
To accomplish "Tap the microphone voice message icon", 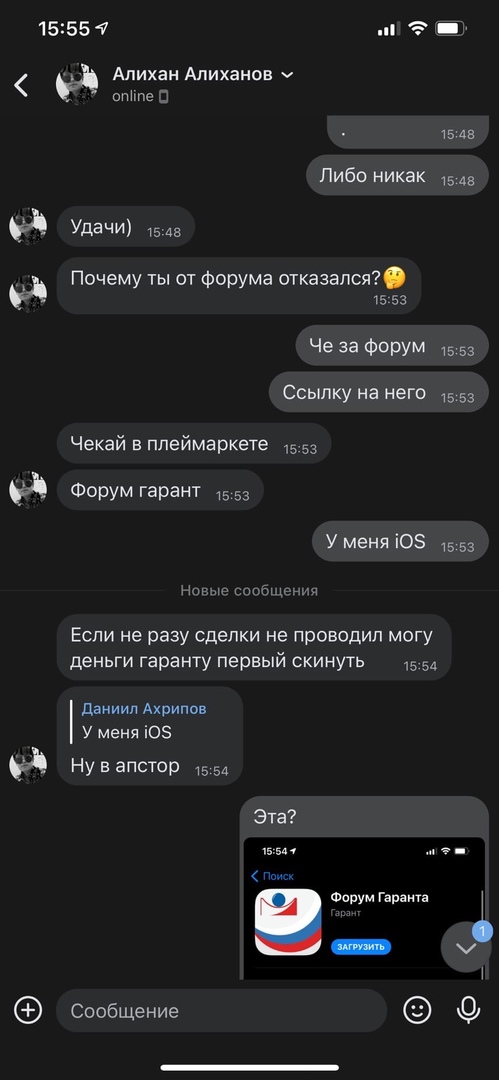I will (469, 1010).
